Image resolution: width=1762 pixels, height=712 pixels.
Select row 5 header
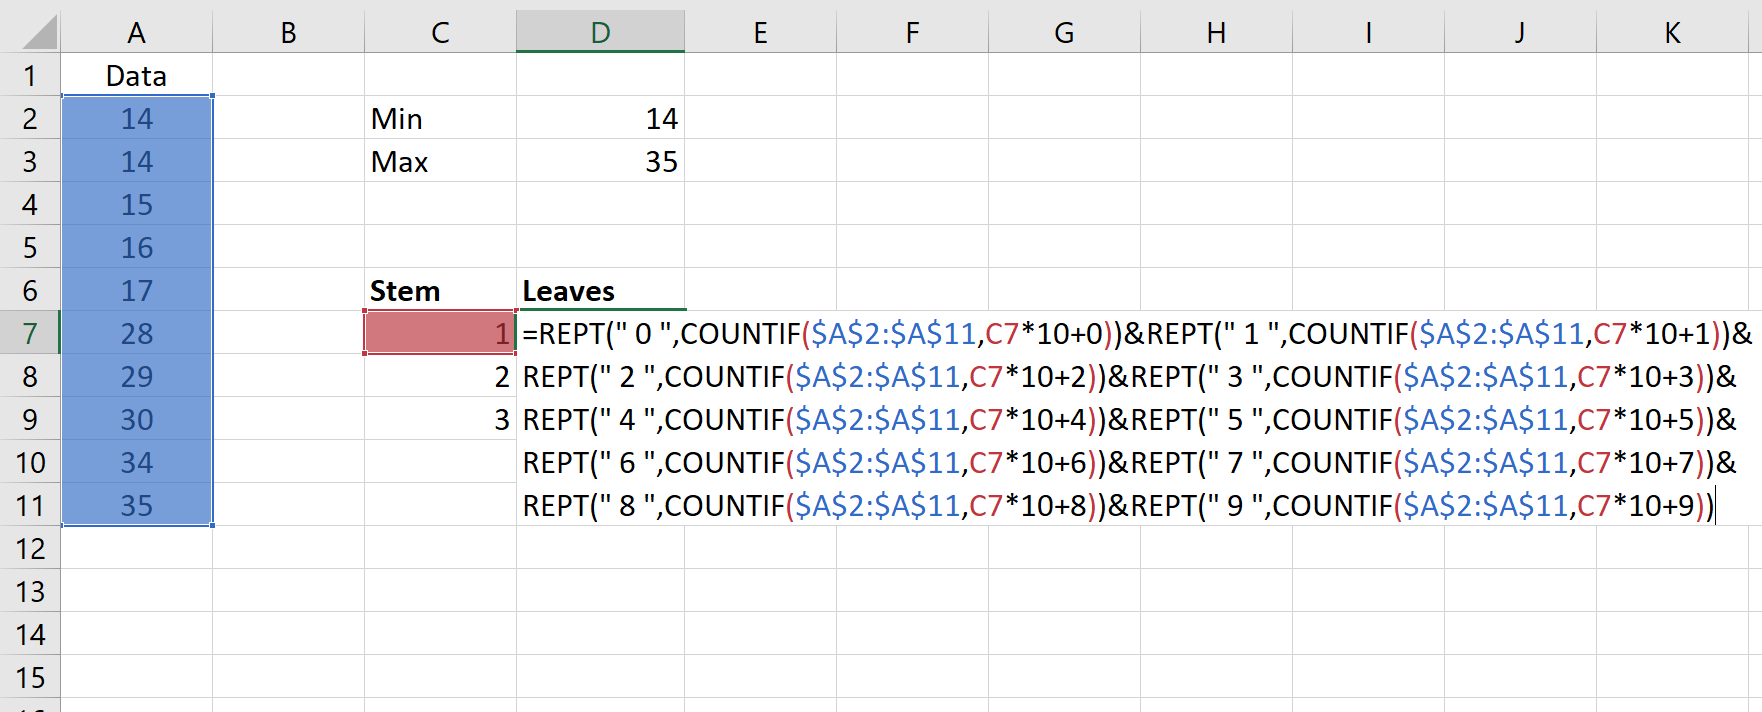30,247
